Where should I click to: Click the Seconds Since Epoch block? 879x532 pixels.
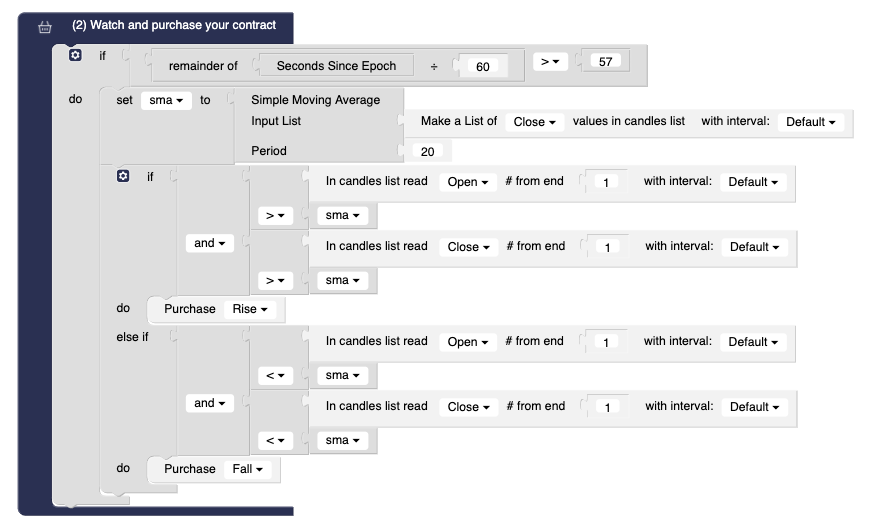(x=336, y=67)
